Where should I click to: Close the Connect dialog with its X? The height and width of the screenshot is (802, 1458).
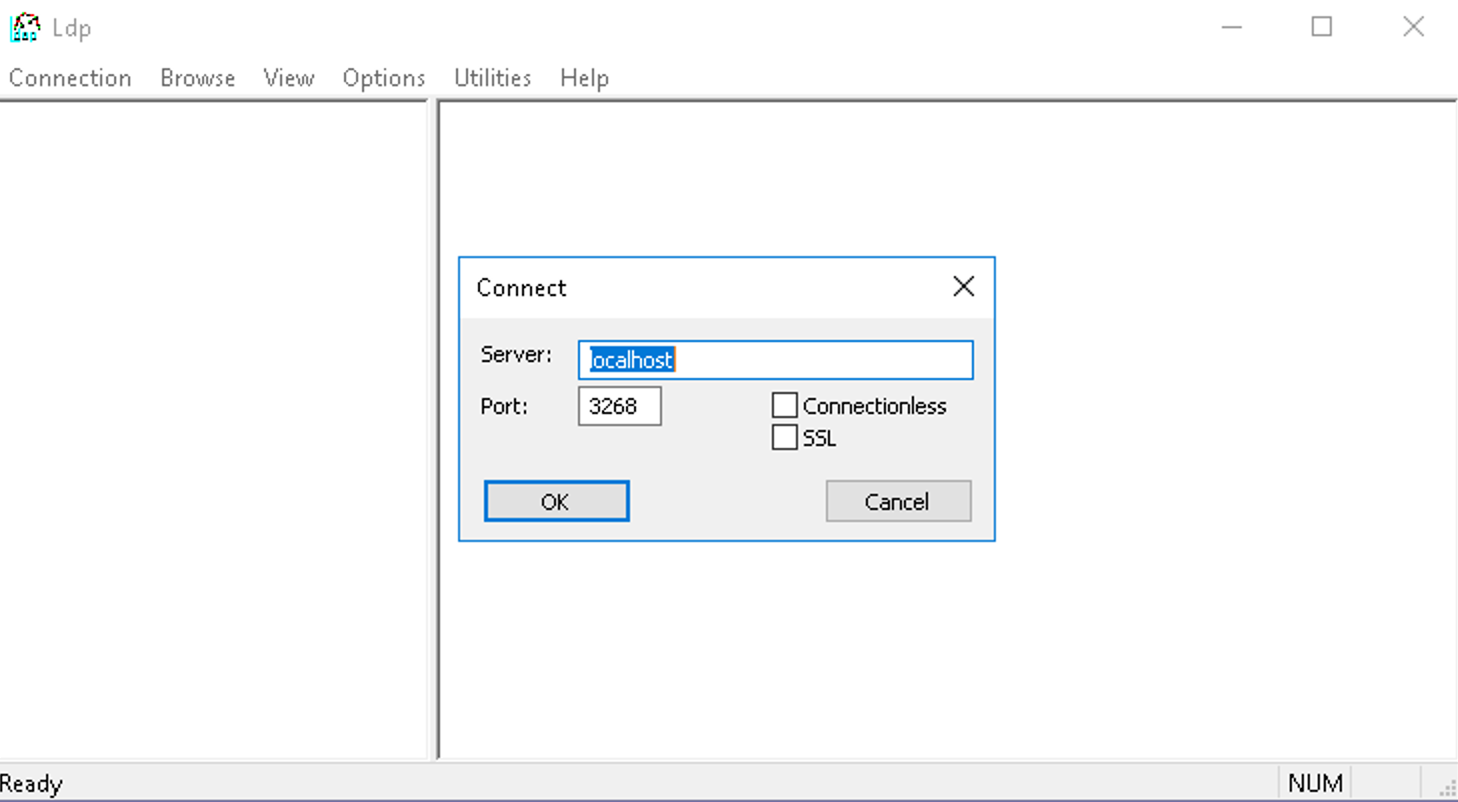point(962,287)
